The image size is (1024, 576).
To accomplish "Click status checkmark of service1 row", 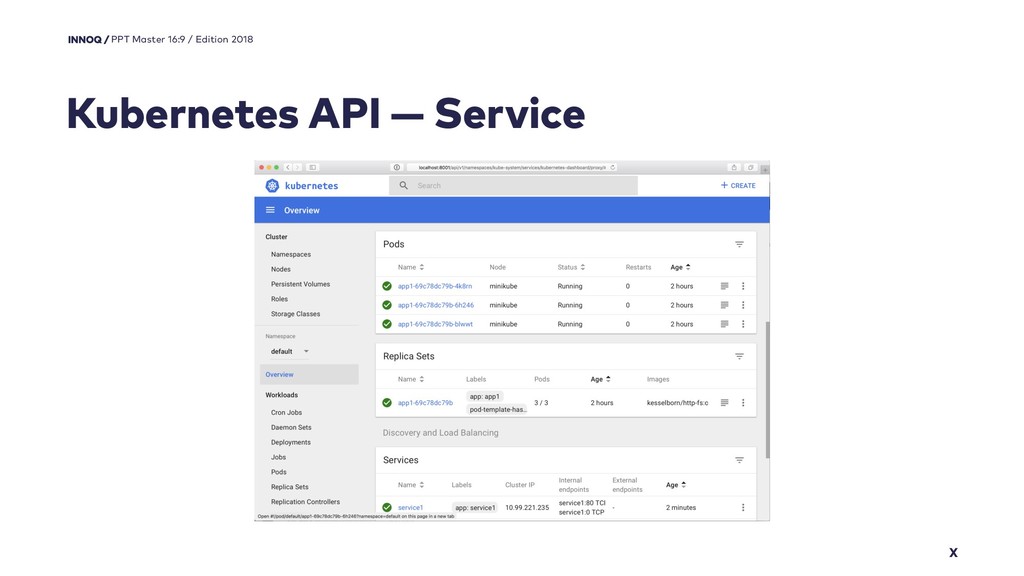I will 387,507.
